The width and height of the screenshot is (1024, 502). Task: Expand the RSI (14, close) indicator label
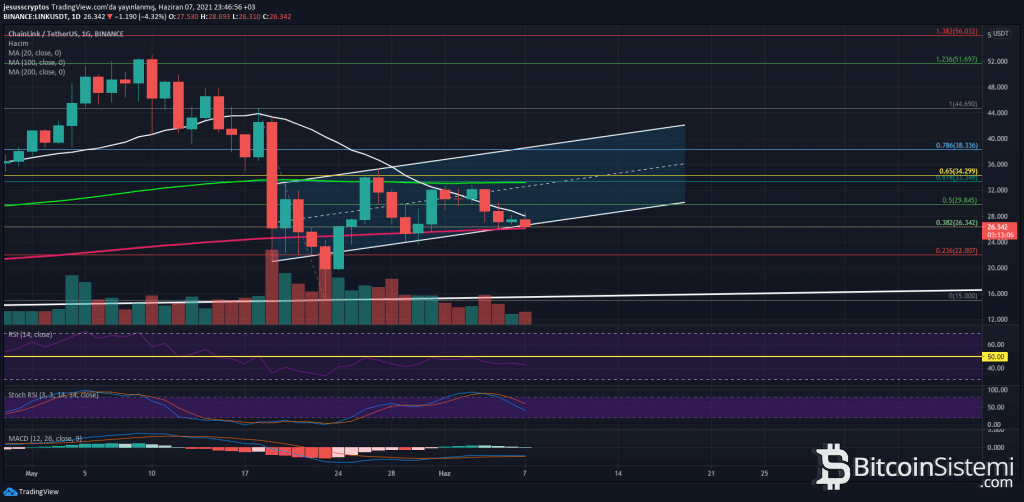pos(30,332)
